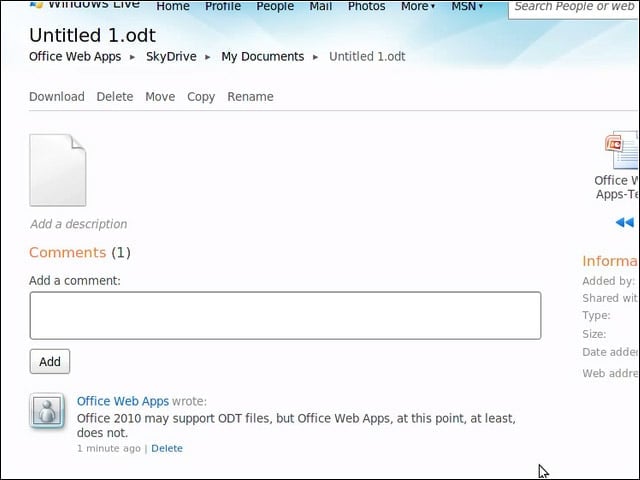This screenshot has width=640, height=480.
Task: Click the Office Web Apps user avatar
Action: coord(47,411)
